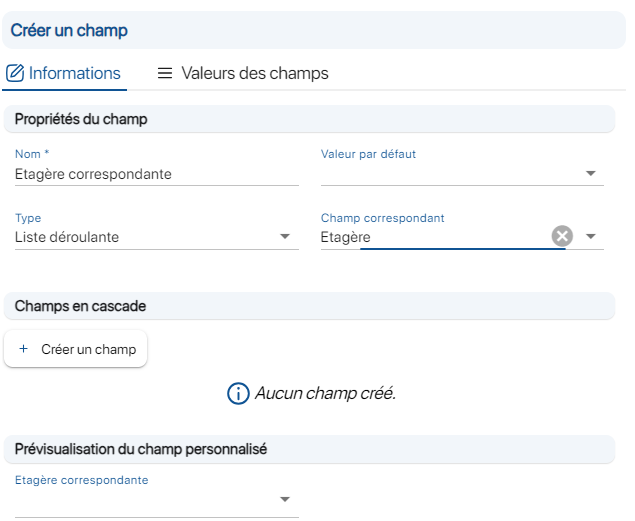Click the plus icon in Créer un champ button
This screenshot has width=635, height=521.
coord(23,349)
